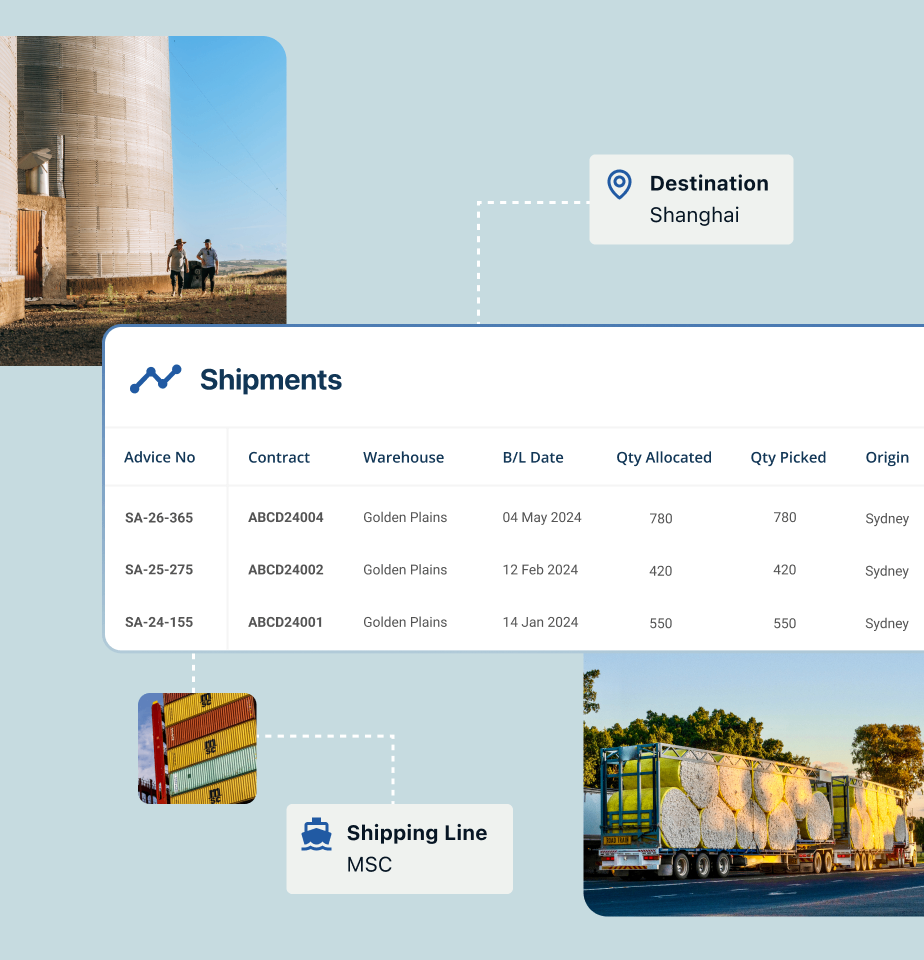Select contract ABCD24004
This screenshot has height=960, width=924.
click(285, 517)
